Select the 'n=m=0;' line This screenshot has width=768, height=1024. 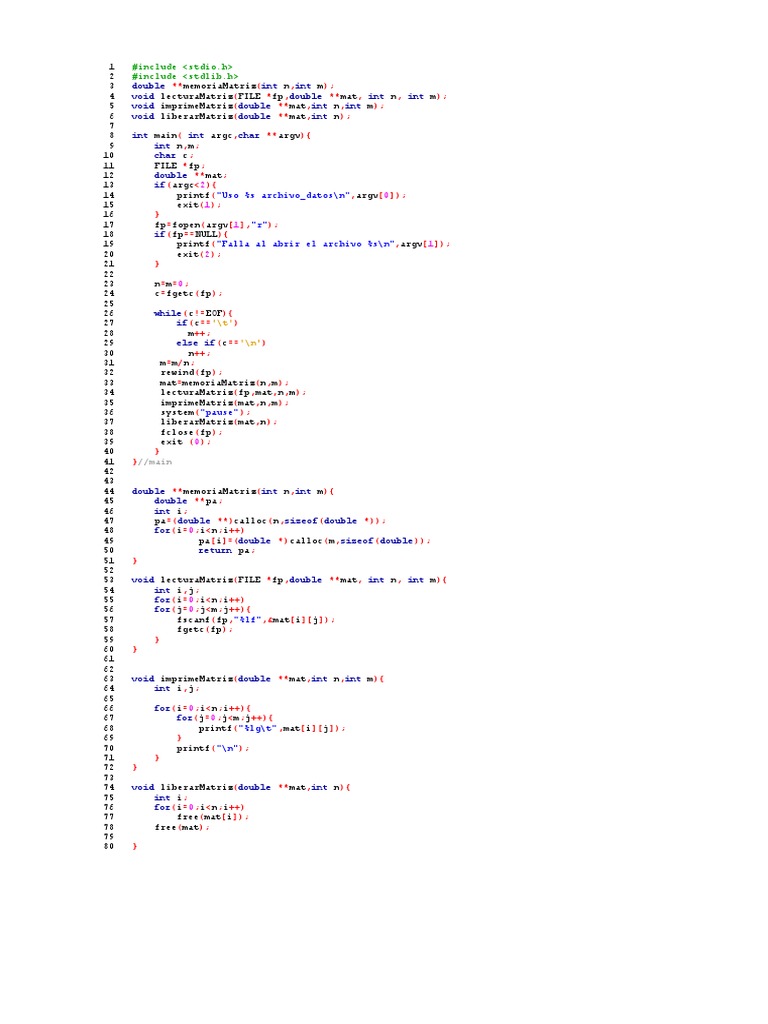[x=171, y=284]
